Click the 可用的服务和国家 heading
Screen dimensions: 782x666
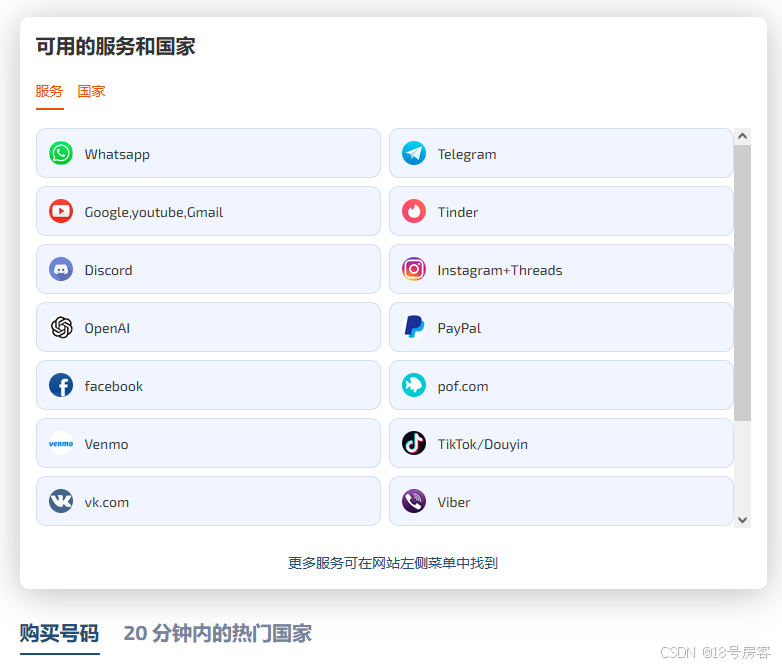(x=115, y=46)
